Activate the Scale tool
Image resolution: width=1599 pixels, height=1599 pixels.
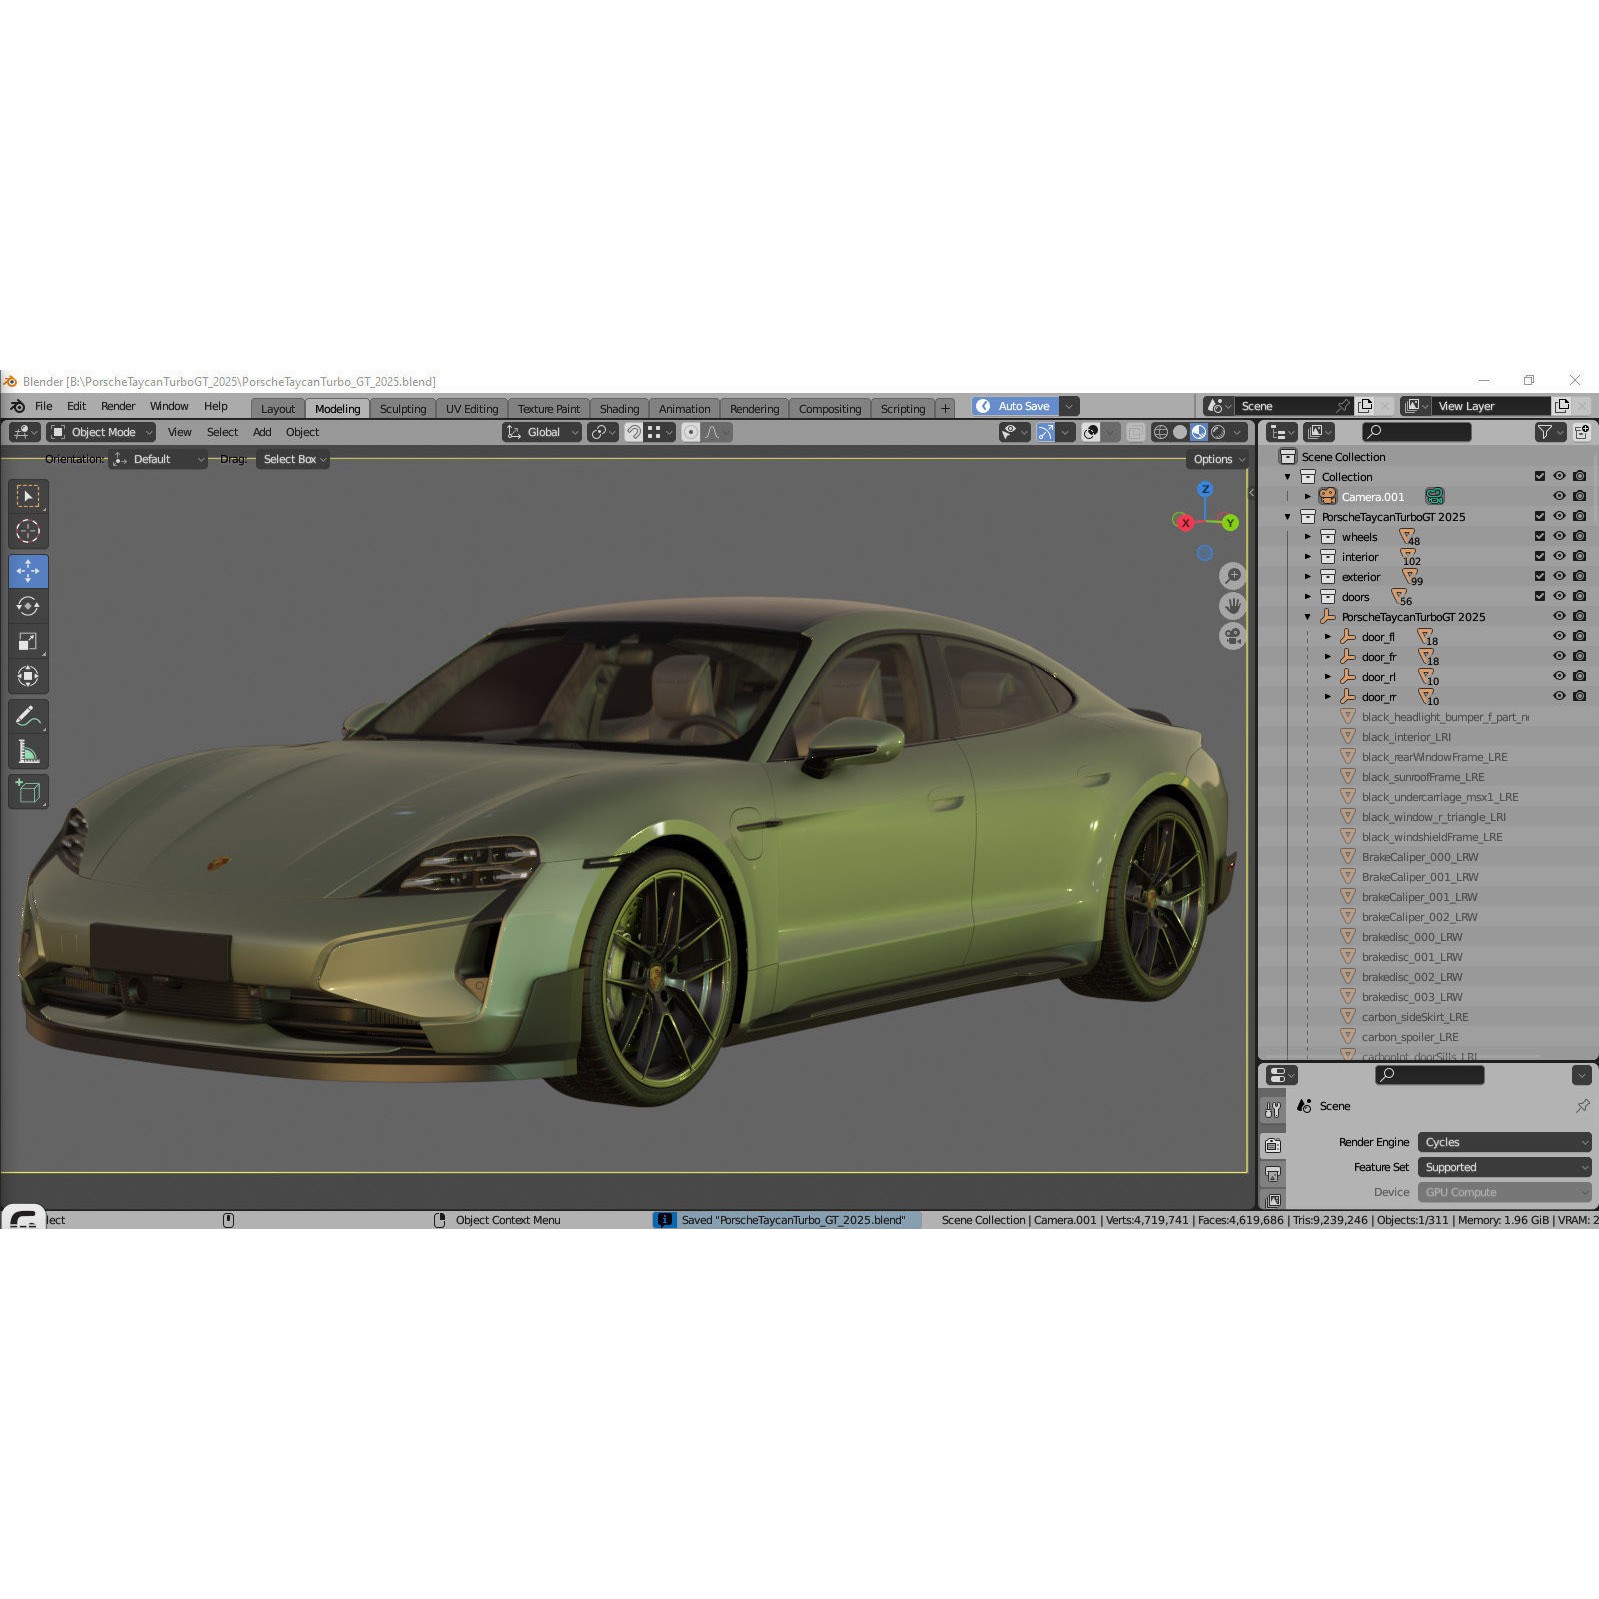click(x=28, y=641)
